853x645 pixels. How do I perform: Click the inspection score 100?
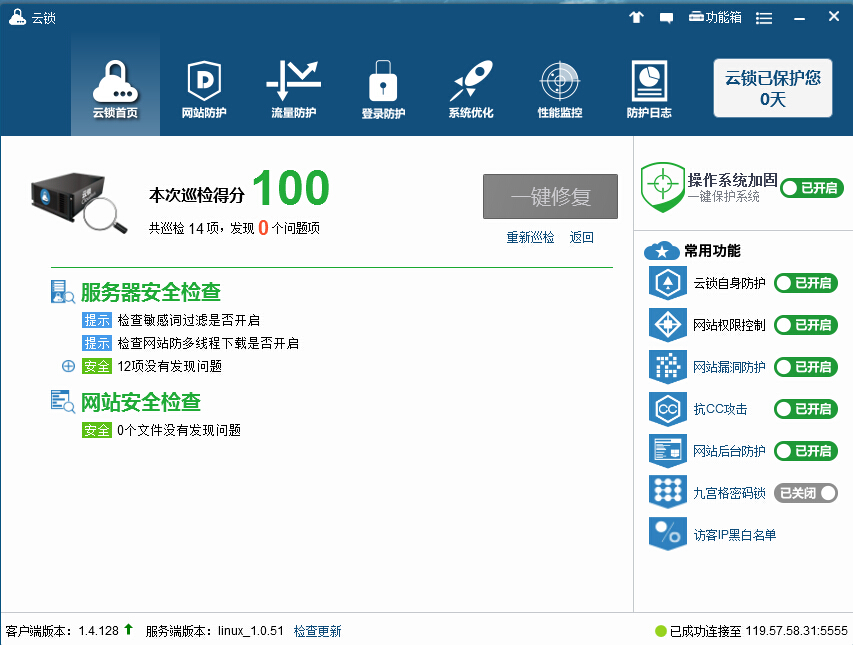[x=291, y=188]
